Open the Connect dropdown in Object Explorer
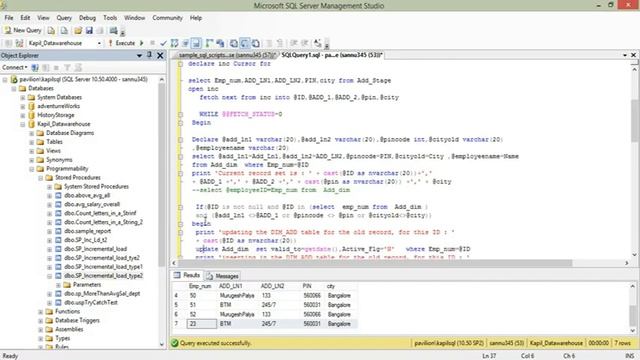Screen dimensions: 640x360 click(15, 67)
